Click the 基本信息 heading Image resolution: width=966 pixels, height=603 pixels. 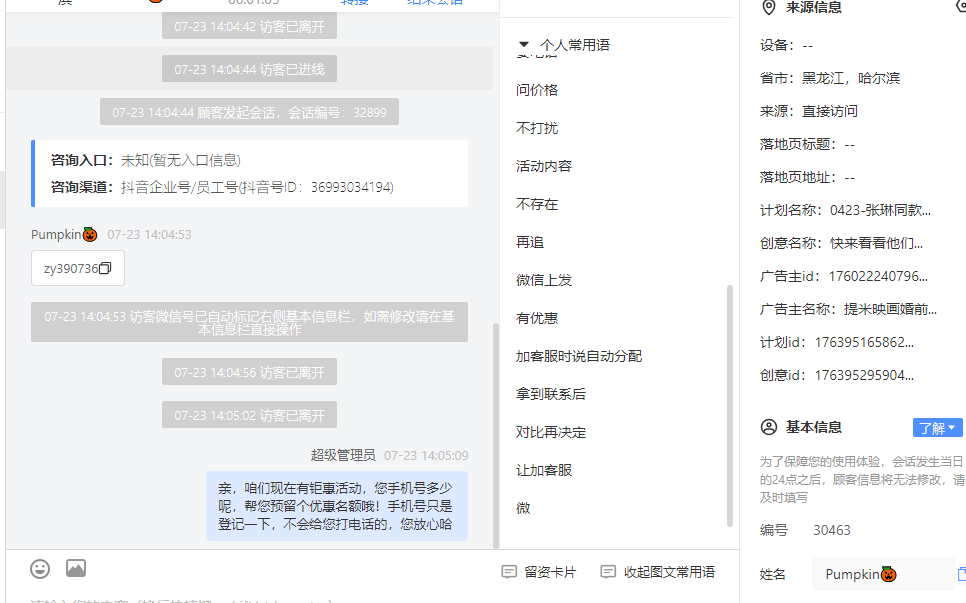[x=813, y=427]
